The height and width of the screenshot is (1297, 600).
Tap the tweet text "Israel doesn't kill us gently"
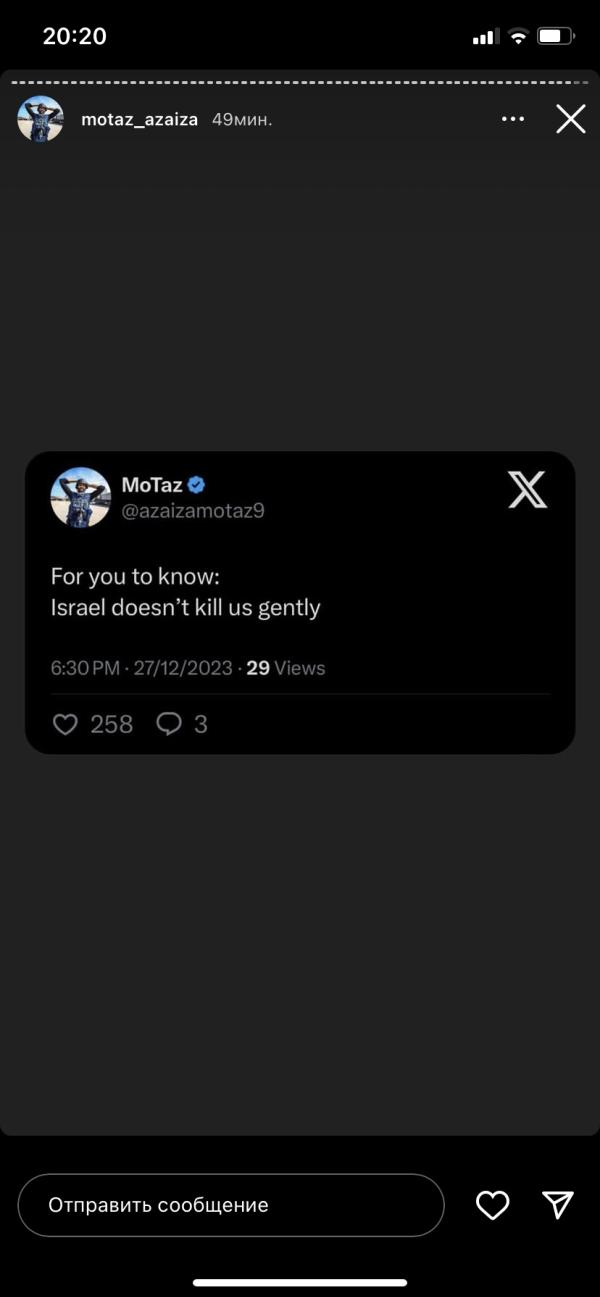[x=186, y=608]
